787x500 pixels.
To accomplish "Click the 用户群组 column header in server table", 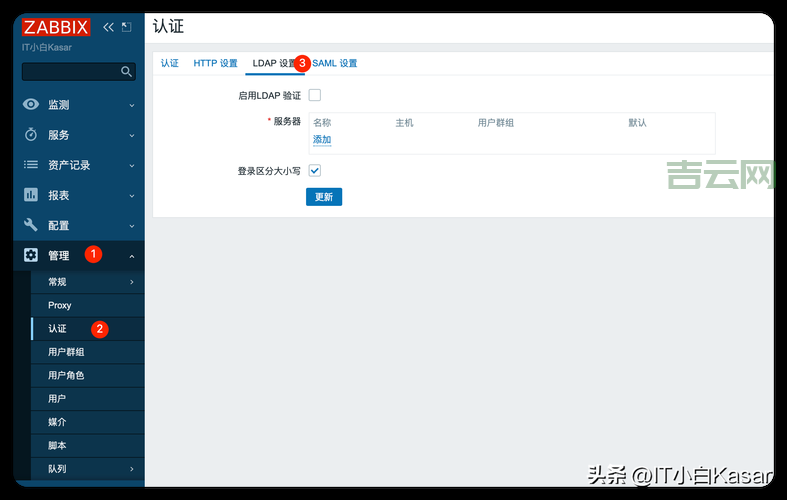I will (x=495, y=122).
